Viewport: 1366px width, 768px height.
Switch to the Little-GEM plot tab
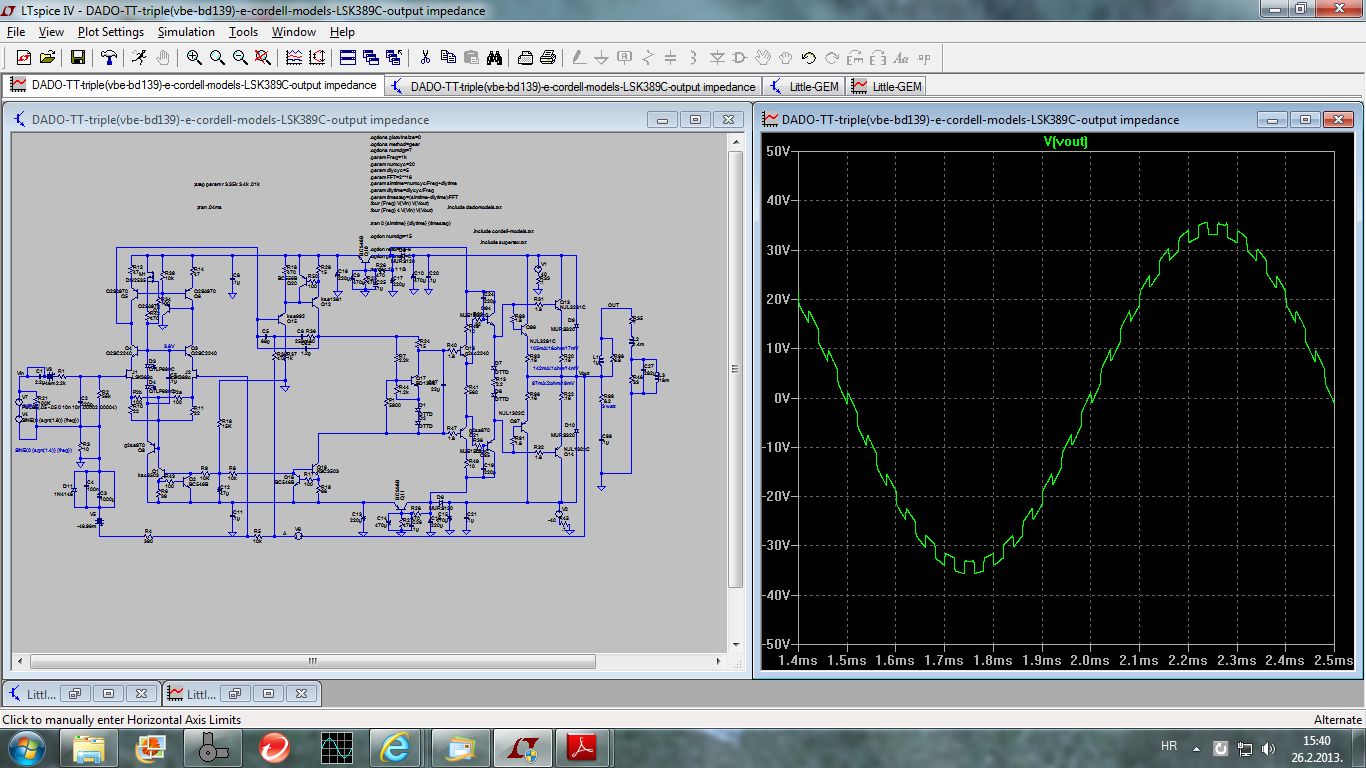pos(887,86)
